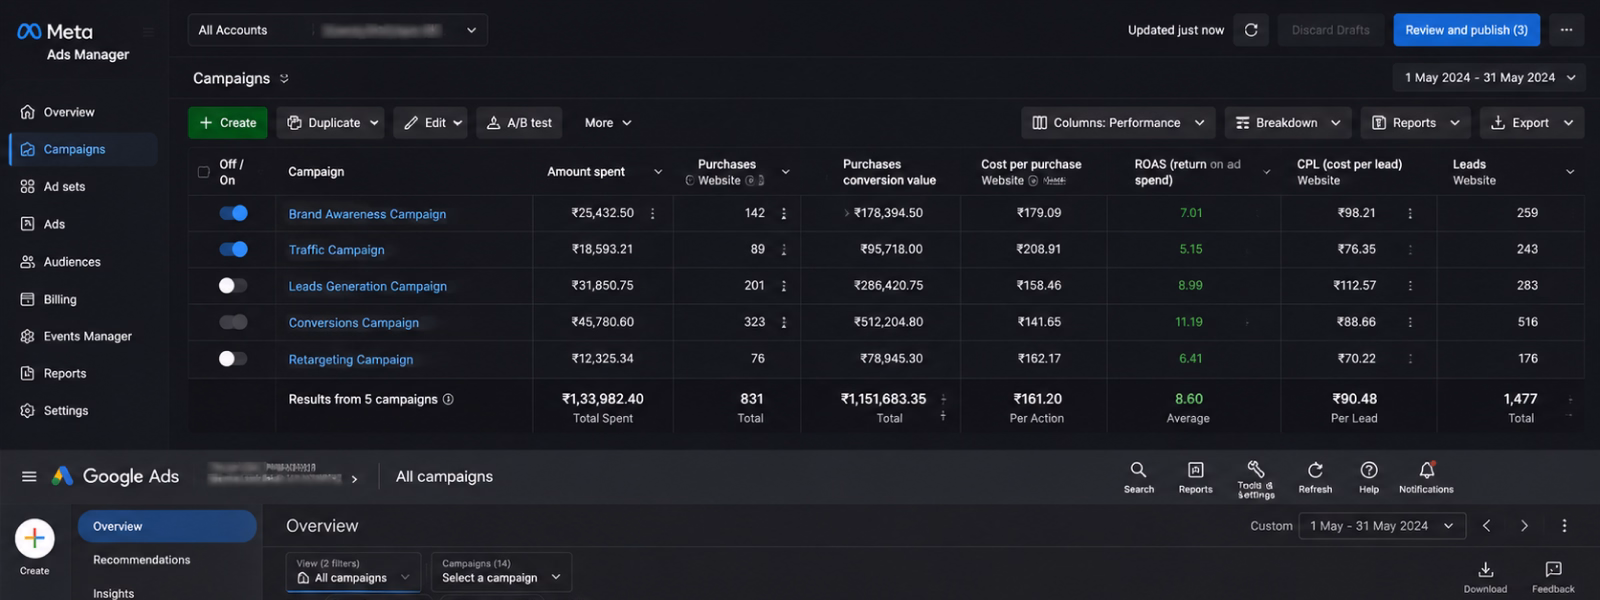The image size is (1600, 600).
Task: Open Retargeting Campaign link
Action: click(x=350, y=359)
